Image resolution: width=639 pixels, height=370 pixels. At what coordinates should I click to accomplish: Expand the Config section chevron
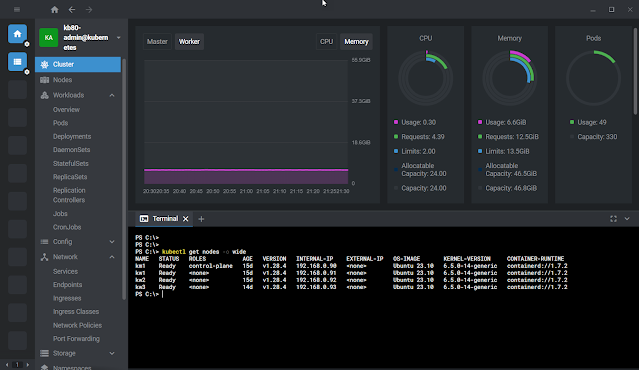[112, 242]
